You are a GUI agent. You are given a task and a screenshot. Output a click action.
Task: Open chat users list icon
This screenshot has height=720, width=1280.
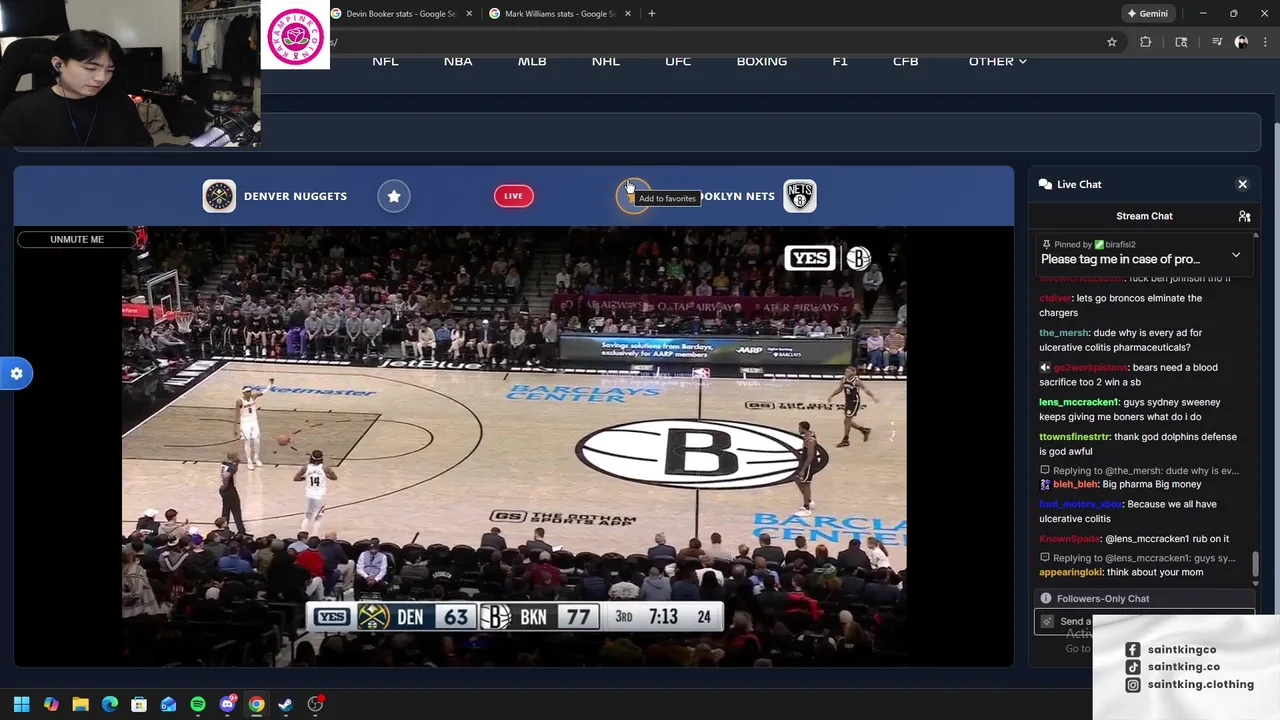click(x=1244, y=216)
